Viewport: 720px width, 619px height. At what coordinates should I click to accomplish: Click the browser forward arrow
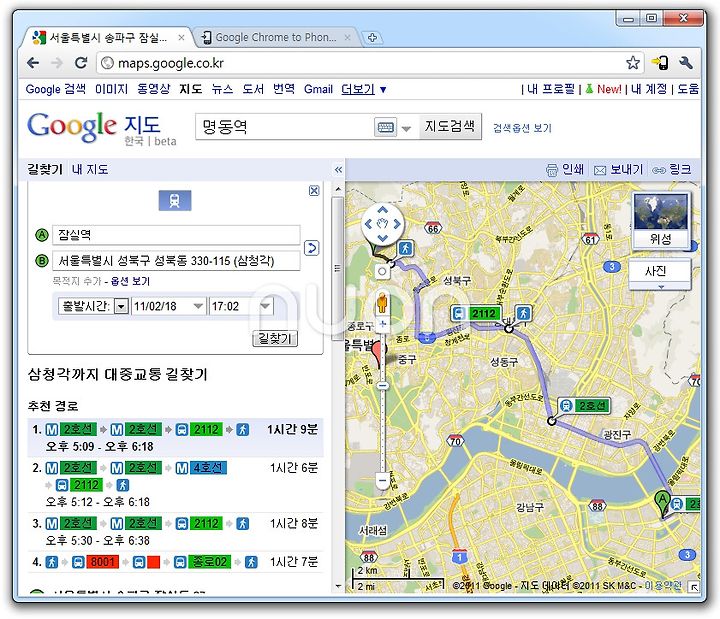tap(57, 62)
